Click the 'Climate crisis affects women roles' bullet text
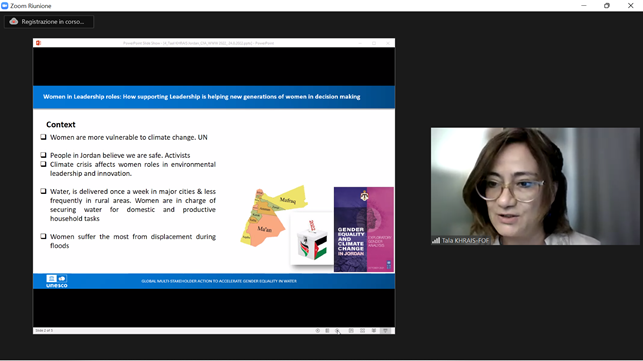Viewport: 643px width, 361px height. coord(133,169)
